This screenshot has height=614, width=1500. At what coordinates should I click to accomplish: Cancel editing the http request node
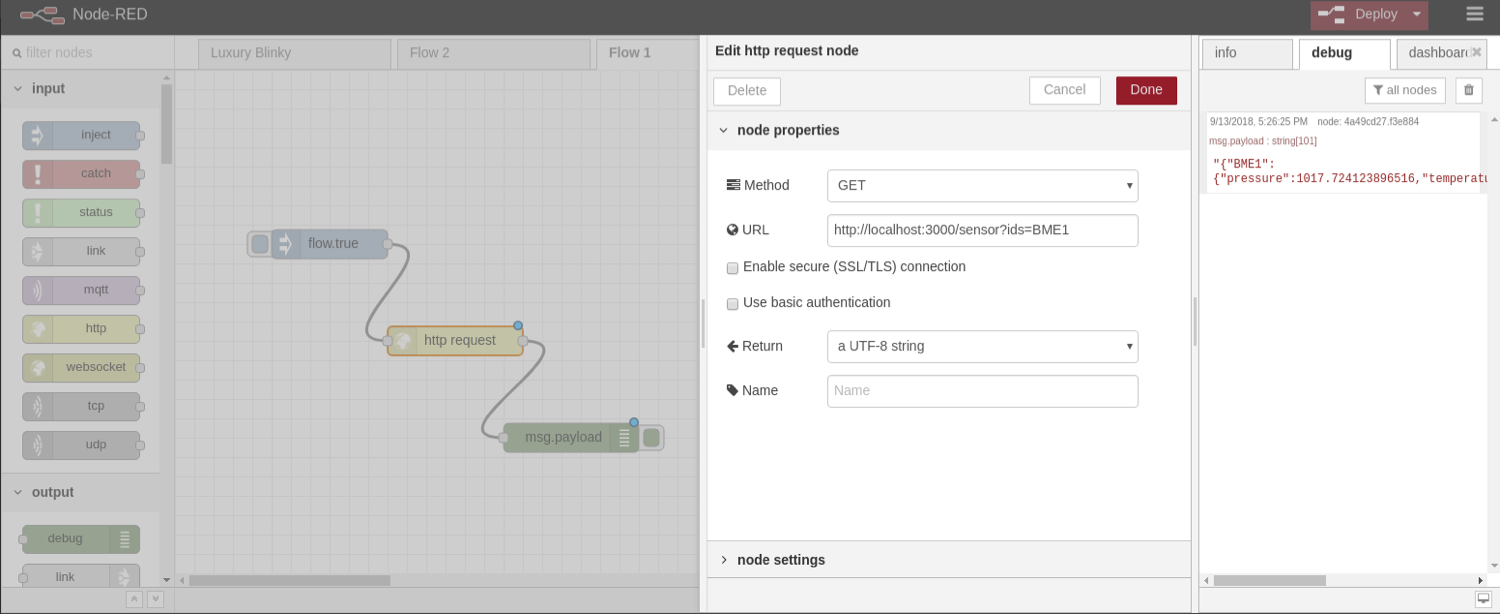(1064, 90)
